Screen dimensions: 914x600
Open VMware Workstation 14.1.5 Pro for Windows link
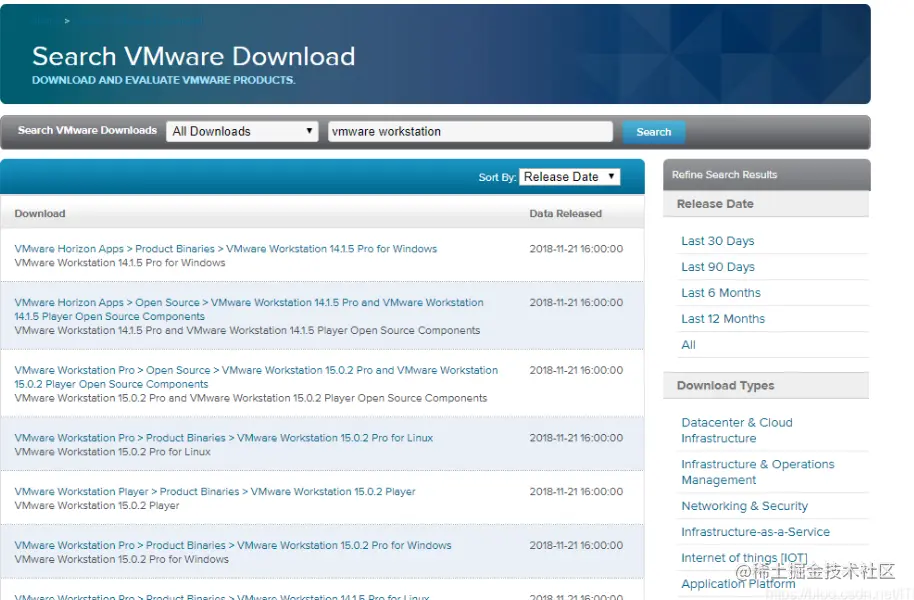click(x=226, y=249)
